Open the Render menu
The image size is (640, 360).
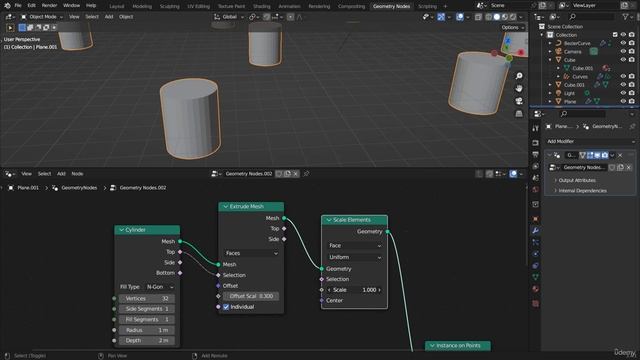pyautogui.click(x=49, y=6)
